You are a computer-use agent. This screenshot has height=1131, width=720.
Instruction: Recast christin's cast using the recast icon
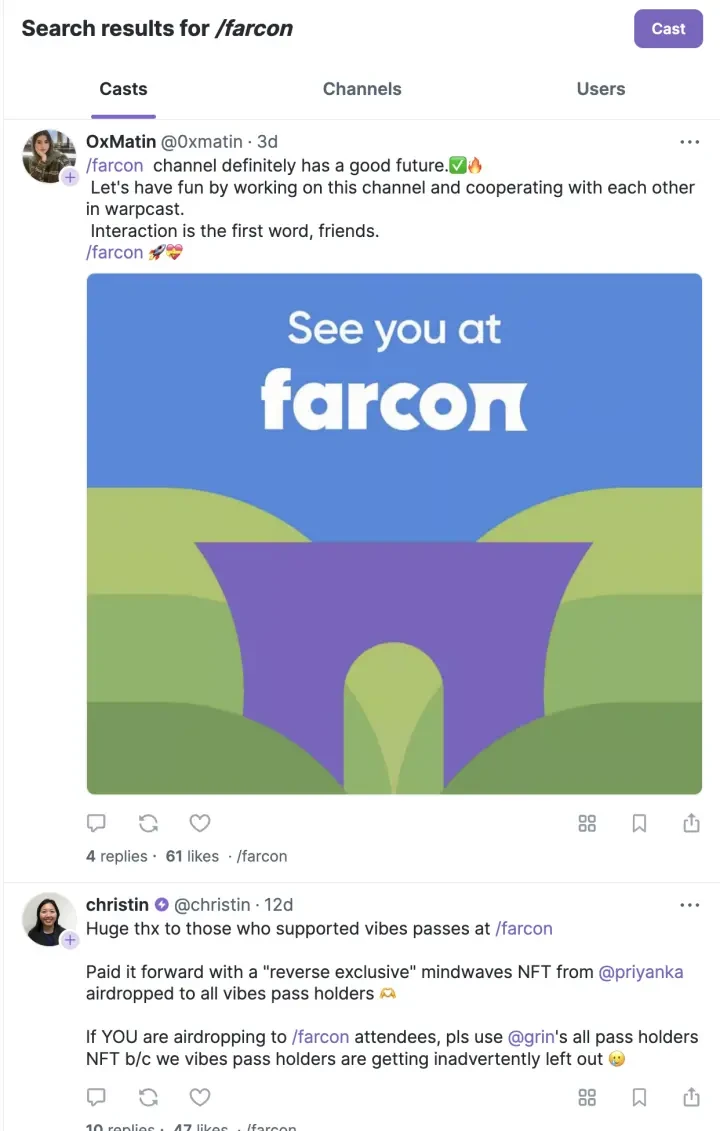coord(148,1097)
